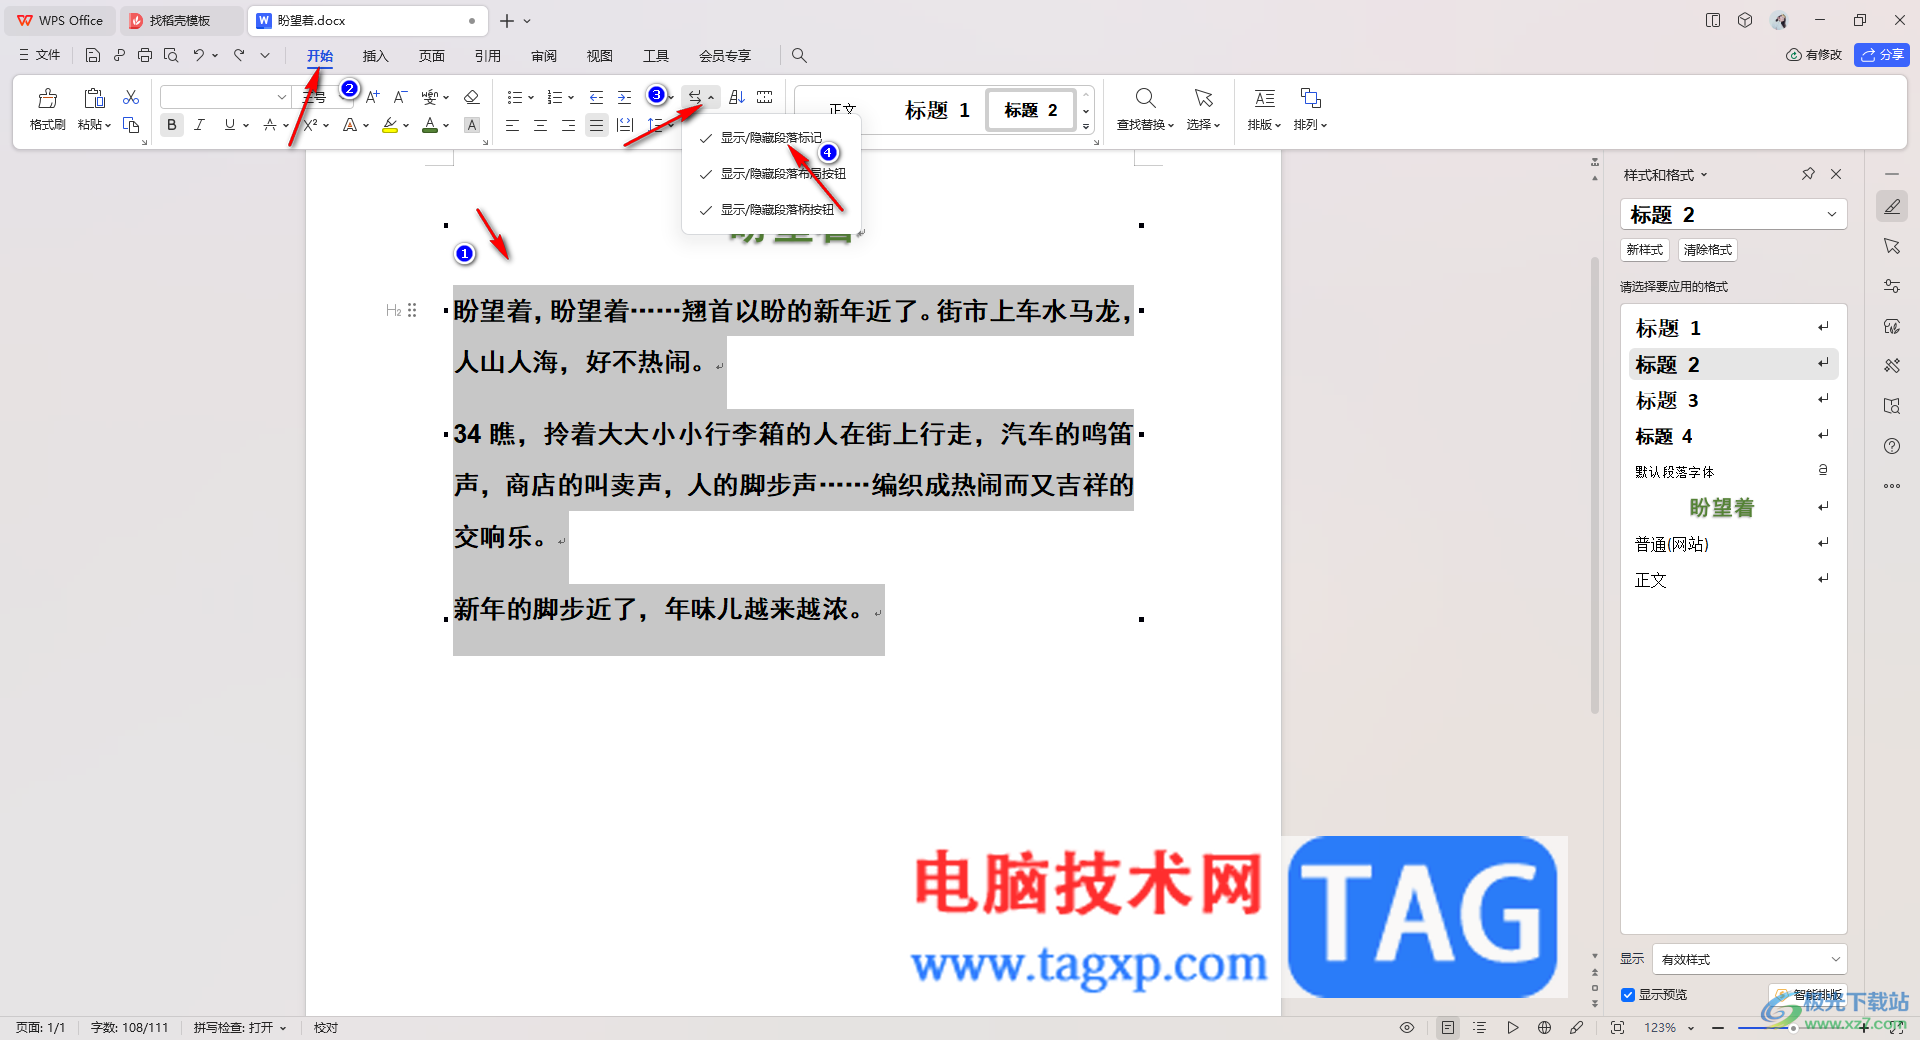Click the eye protection mode icon in status bar
The height and width of the screenshot is (1040, 1920).
click(1407, 1027)
